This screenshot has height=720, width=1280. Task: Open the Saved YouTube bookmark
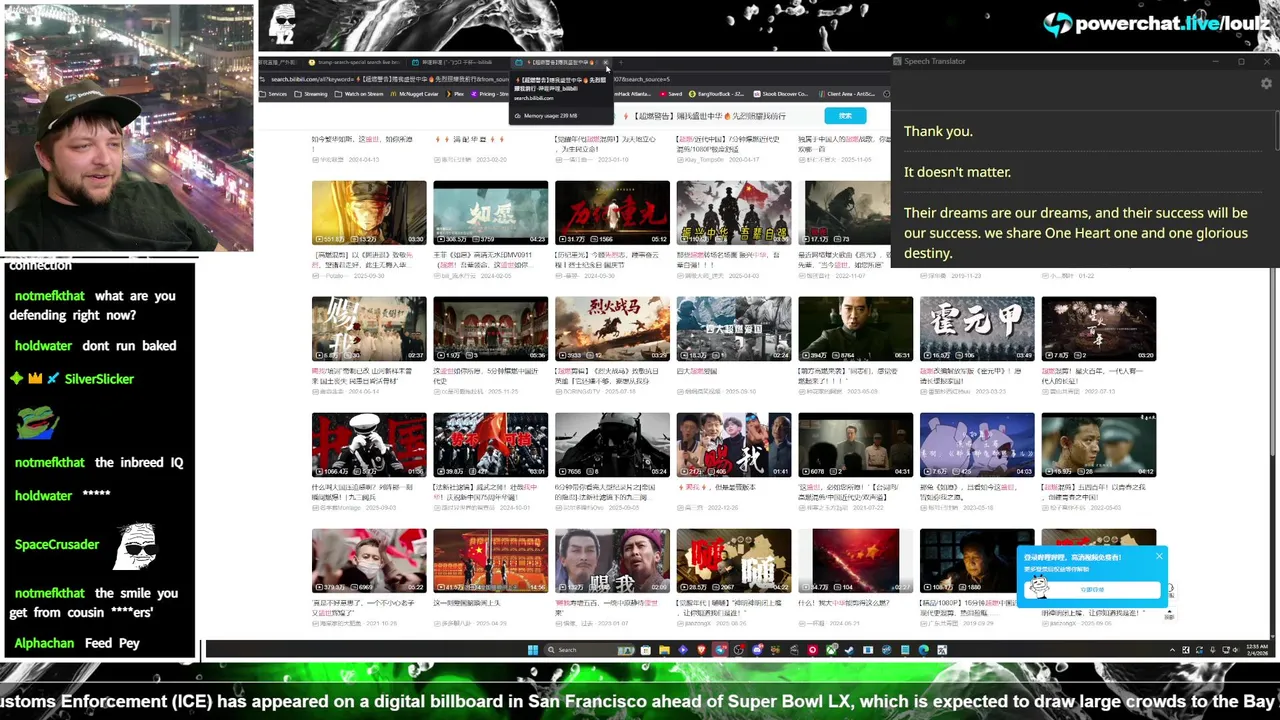pyautogui.click(x=672, y=94)
